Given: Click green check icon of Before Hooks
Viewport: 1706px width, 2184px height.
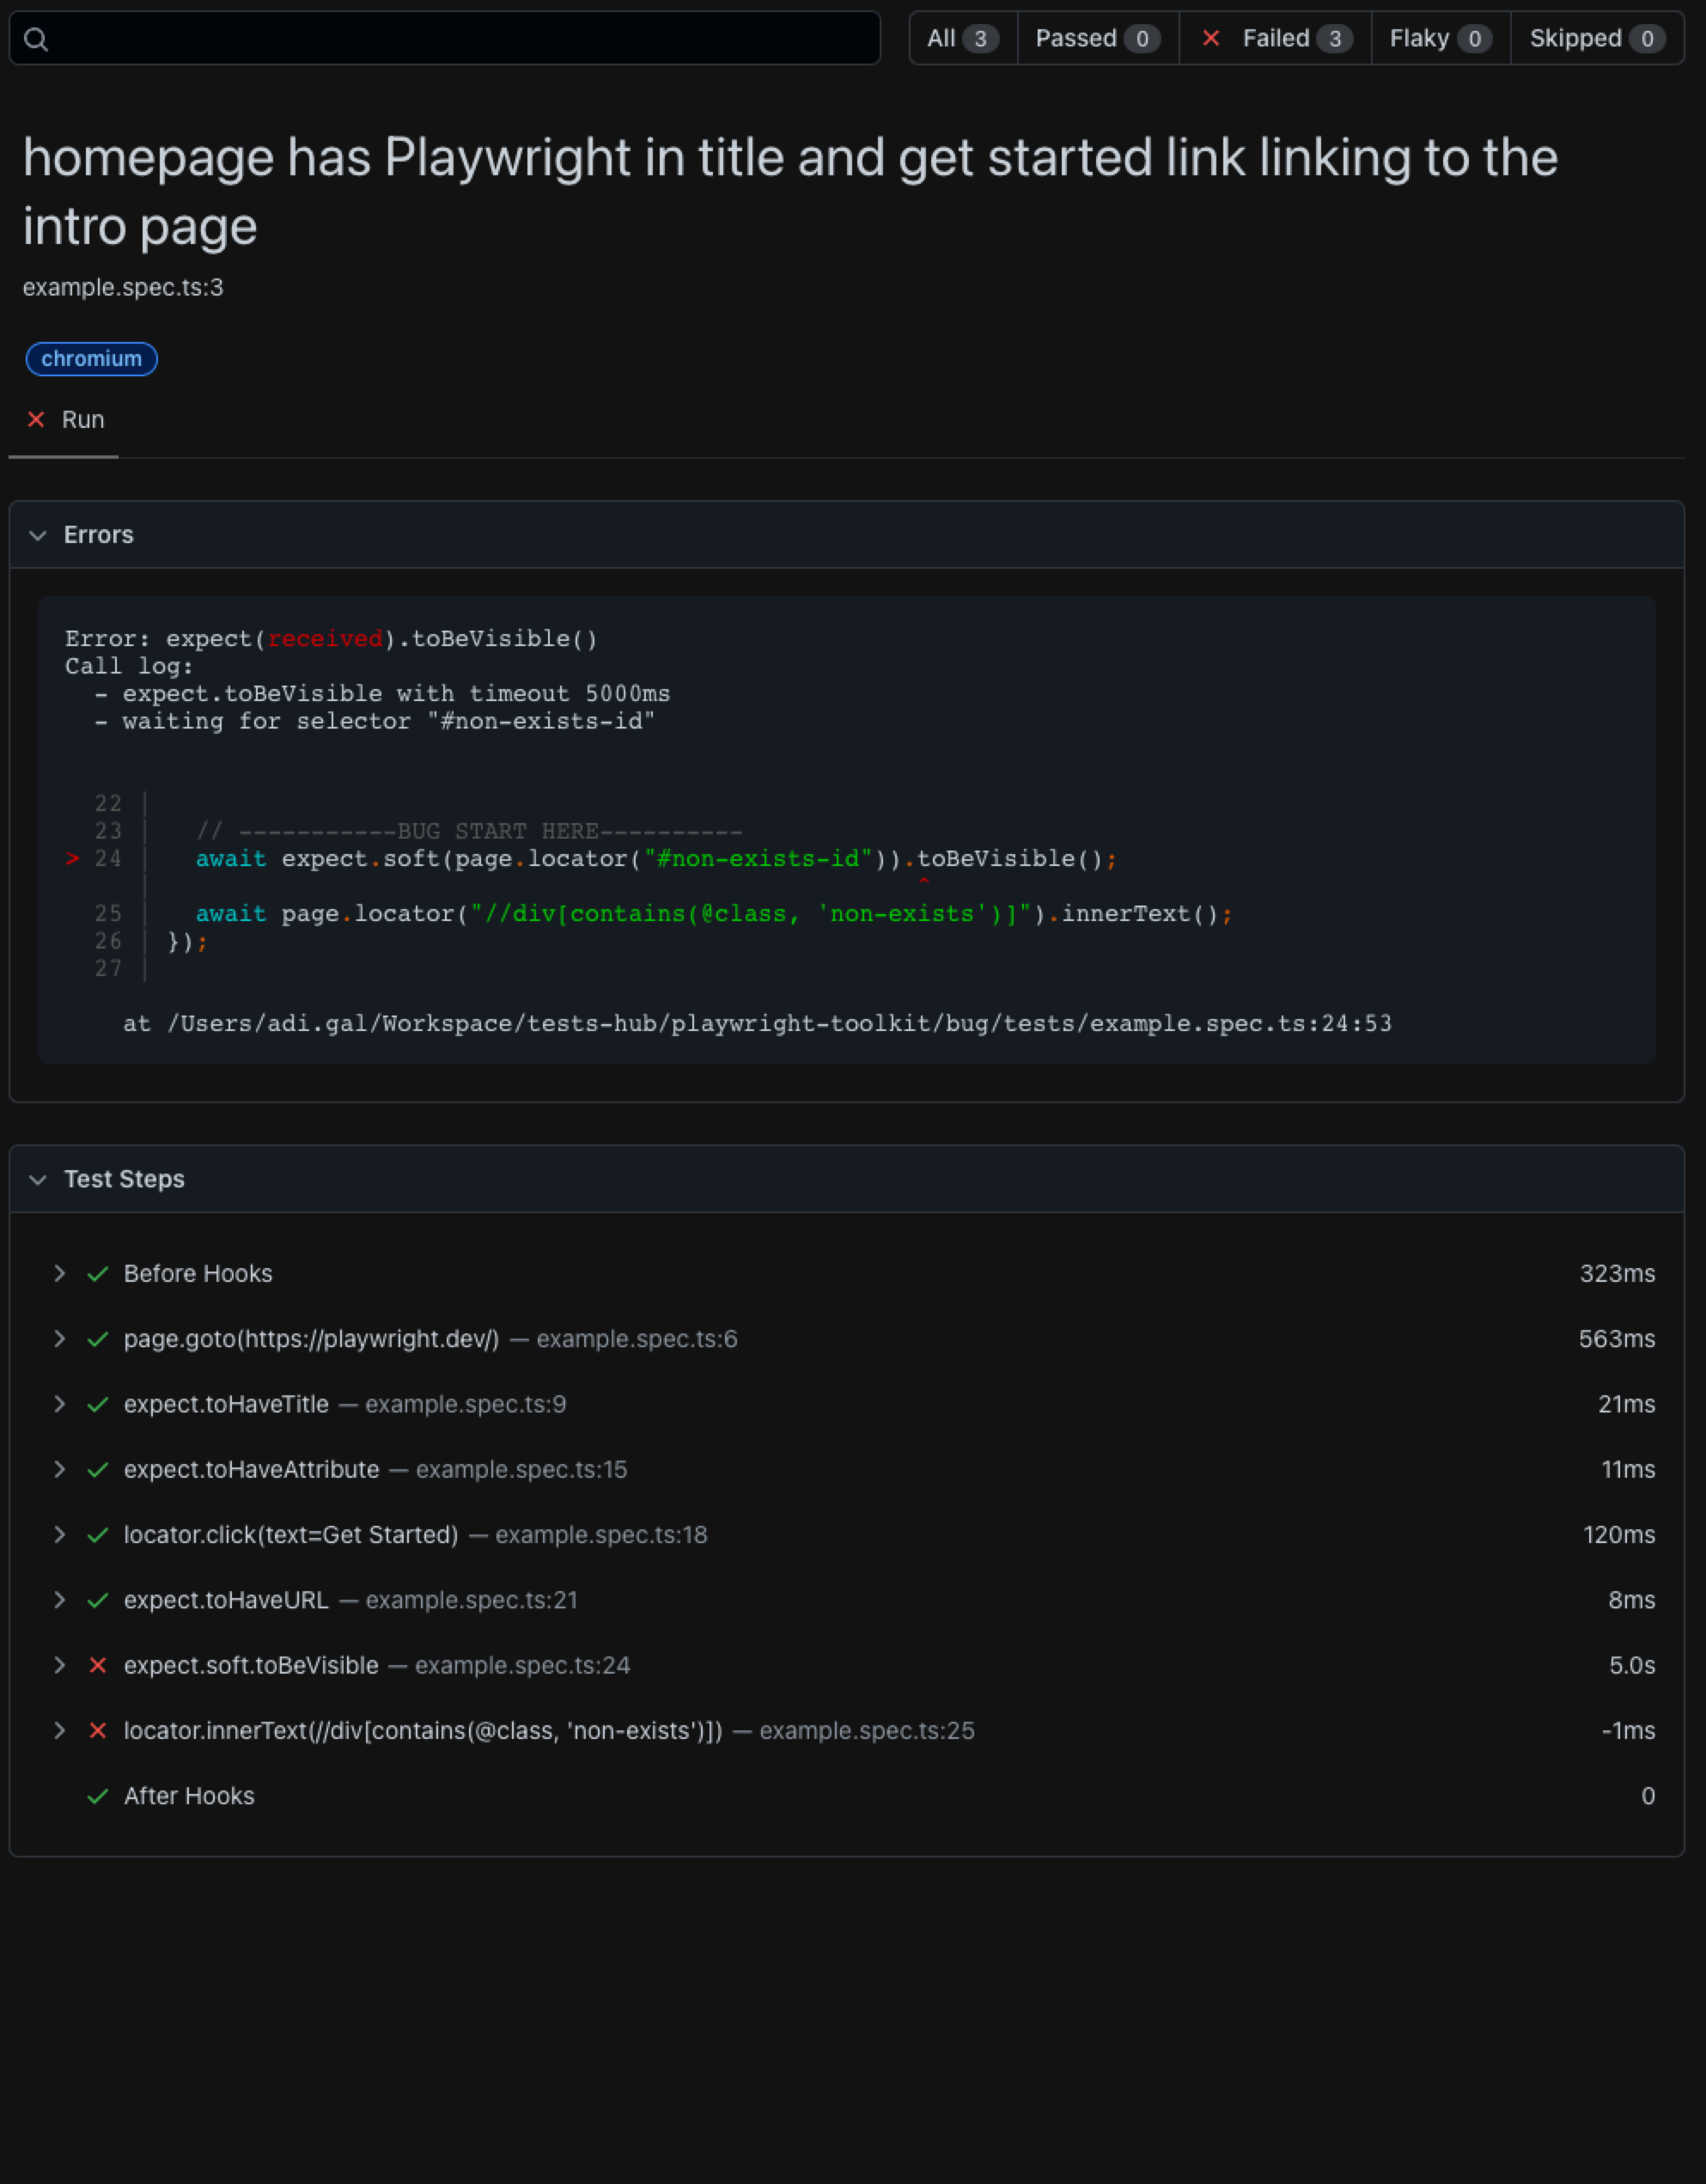Looking at the screenshot, I should pyautogui.click(x=98, y=1274).
